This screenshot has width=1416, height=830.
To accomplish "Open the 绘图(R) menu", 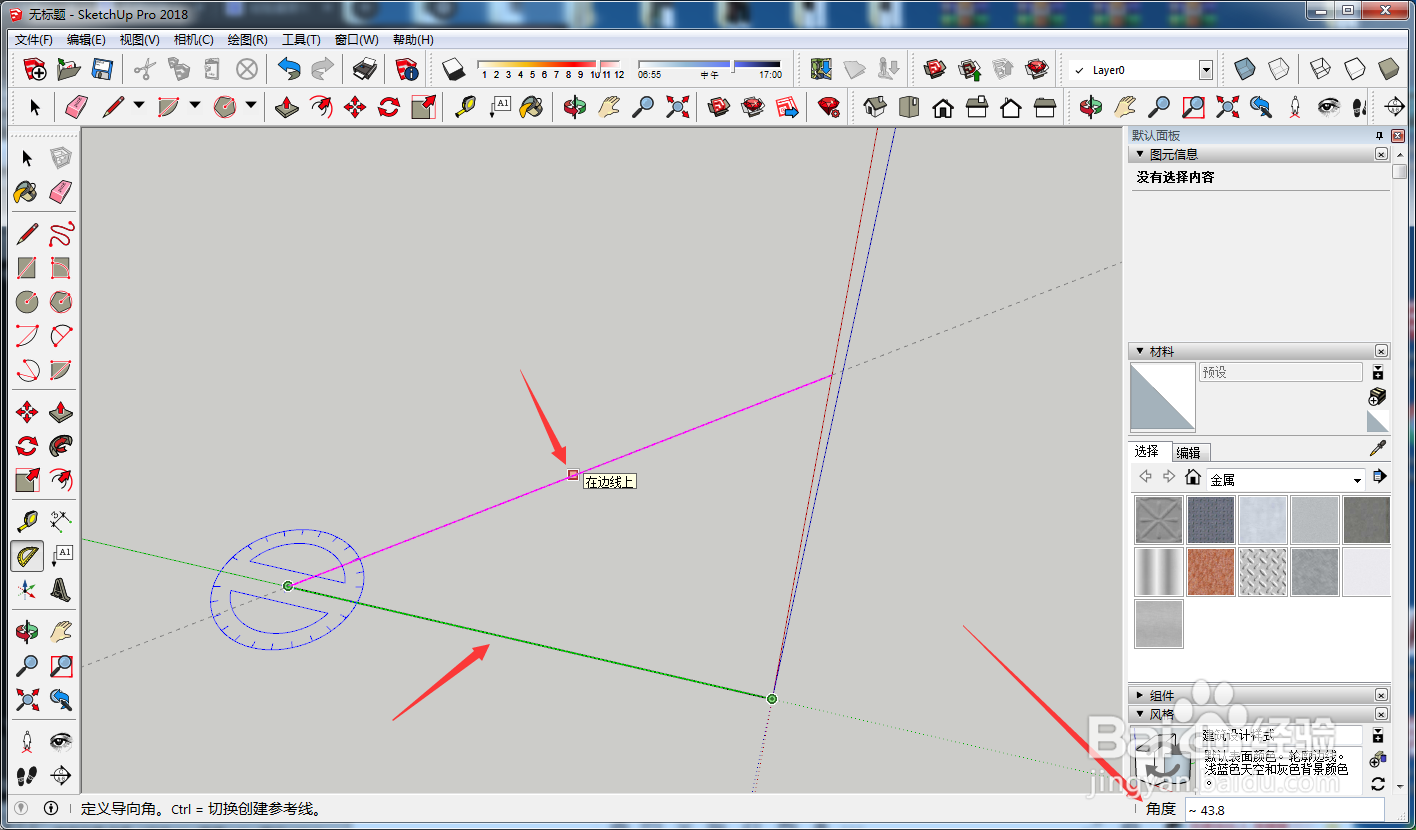I will [x=247, y=39].
